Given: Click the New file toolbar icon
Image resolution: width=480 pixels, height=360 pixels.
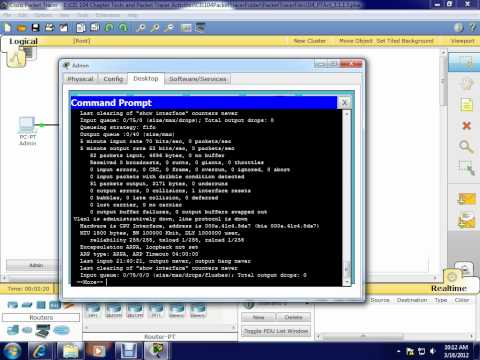Looking at the screenshot, I should (x=7, y=28).
